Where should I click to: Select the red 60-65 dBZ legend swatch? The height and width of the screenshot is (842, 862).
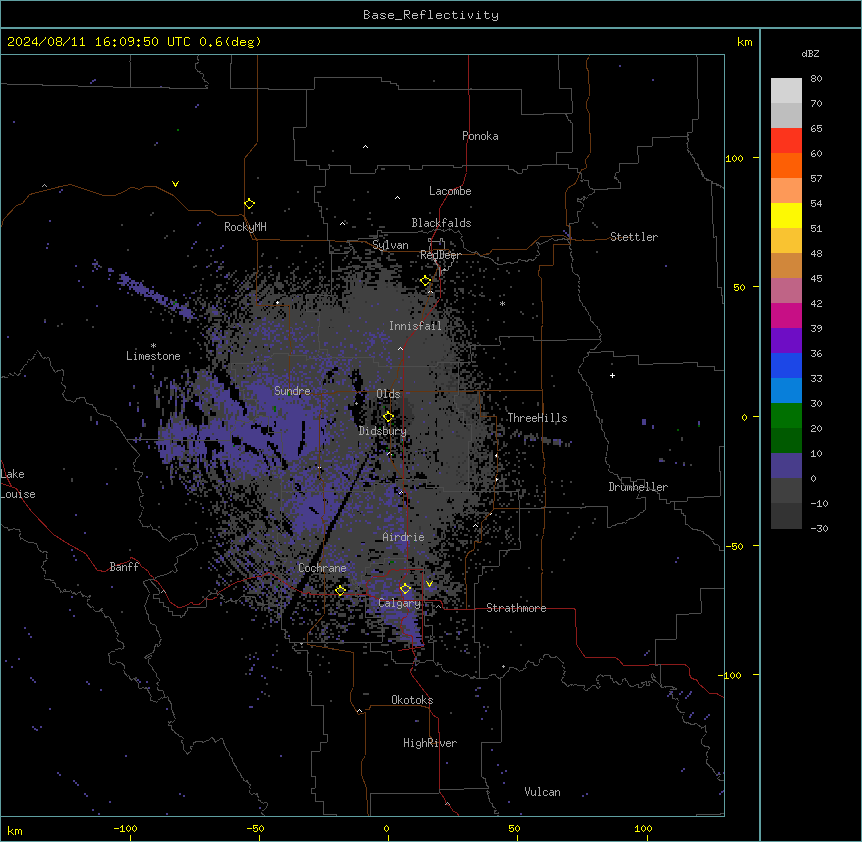click(x=786, y=141)
